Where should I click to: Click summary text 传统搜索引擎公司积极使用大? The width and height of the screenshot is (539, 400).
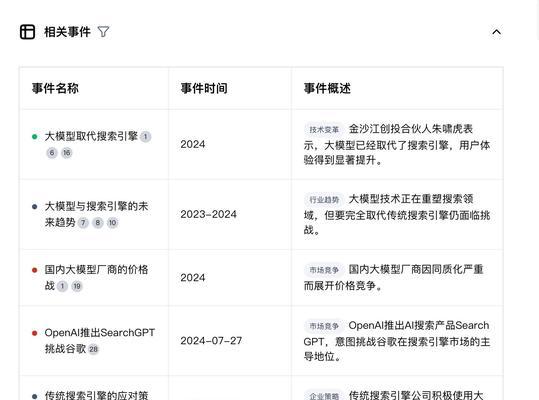[x=416, y=395]
